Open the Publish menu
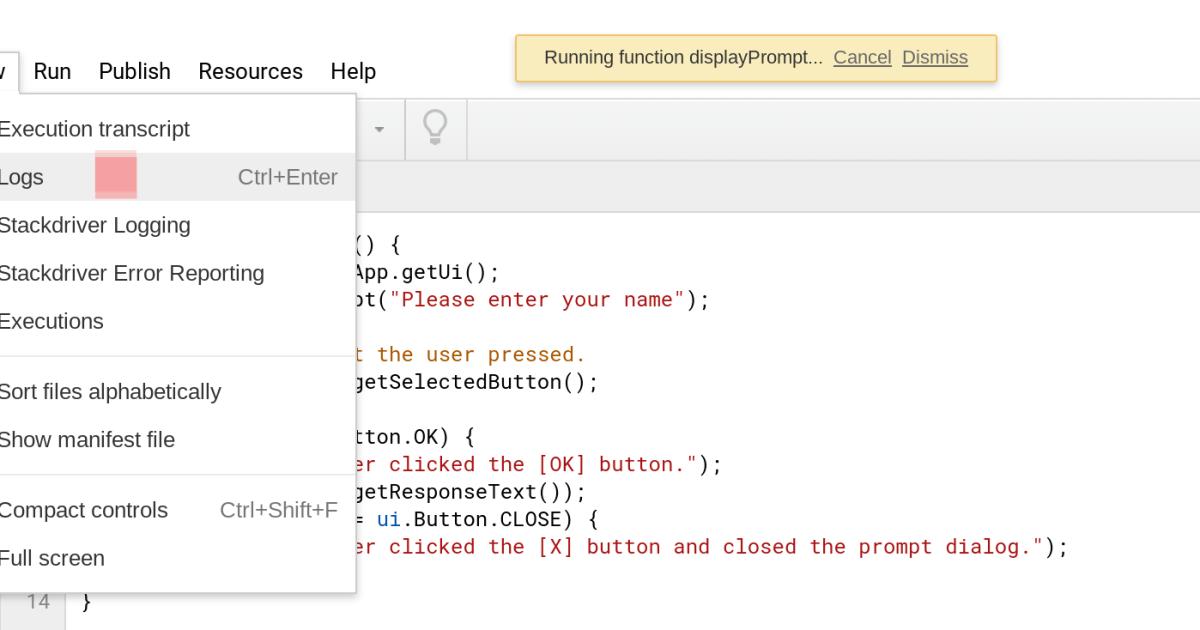Screen dimensions: 1200x630 pos(134,71)
